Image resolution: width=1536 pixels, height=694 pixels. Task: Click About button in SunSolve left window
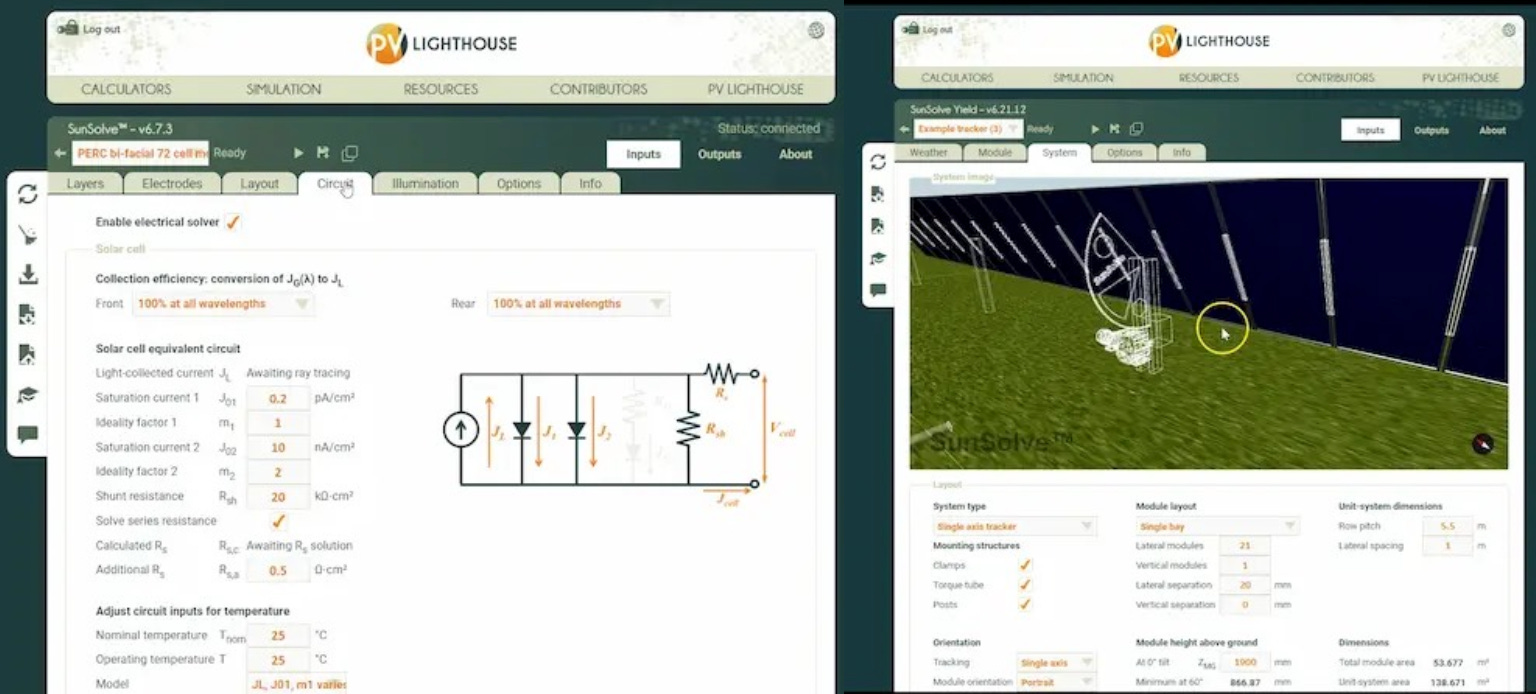pos(795,154)
